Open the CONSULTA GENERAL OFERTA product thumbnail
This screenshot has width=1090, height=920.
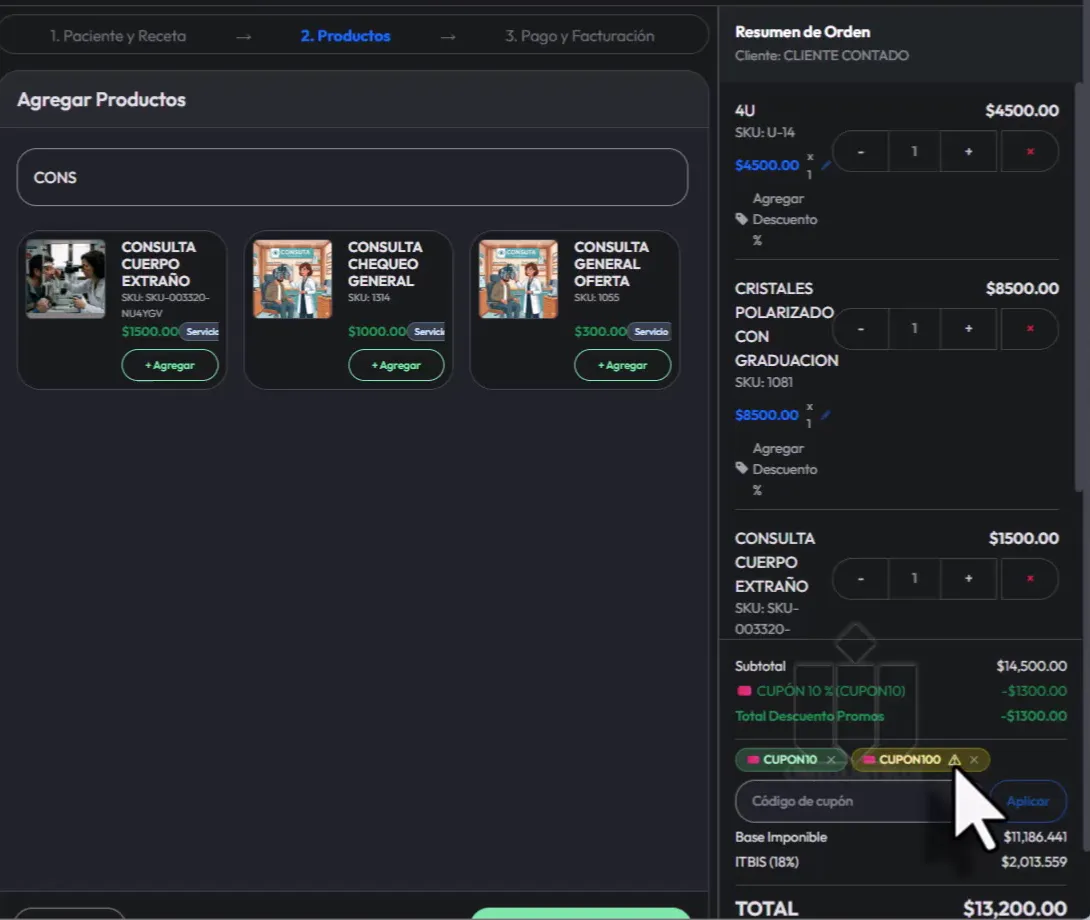pos(518,279)
